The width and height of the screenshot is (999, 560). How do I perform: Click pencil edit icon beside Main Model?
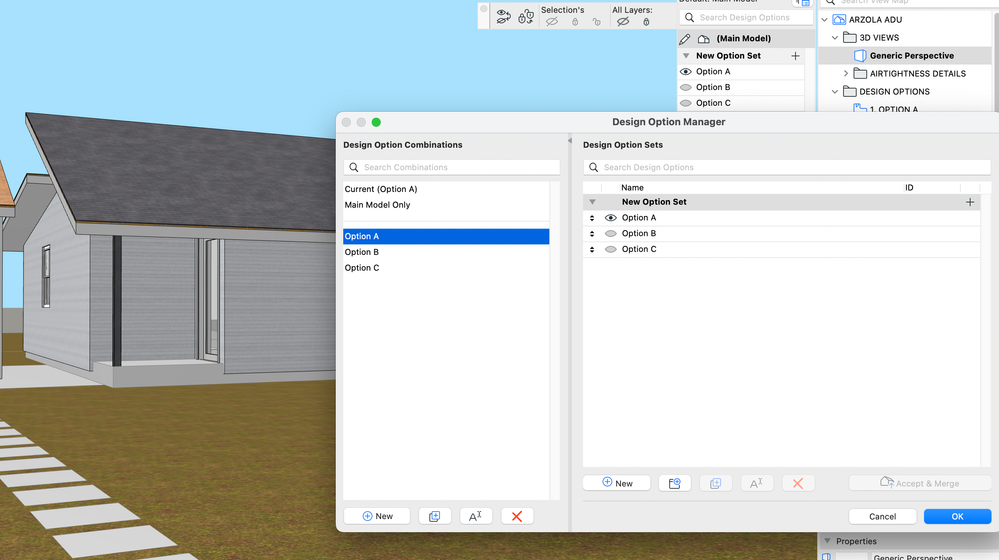685,39
